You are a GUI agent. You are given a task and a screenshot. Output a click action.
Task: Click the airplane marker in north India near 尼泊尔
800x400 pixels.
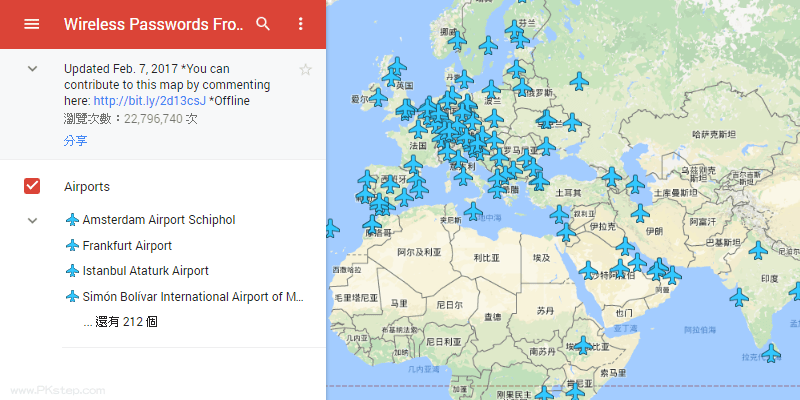(x=758, y=250)
